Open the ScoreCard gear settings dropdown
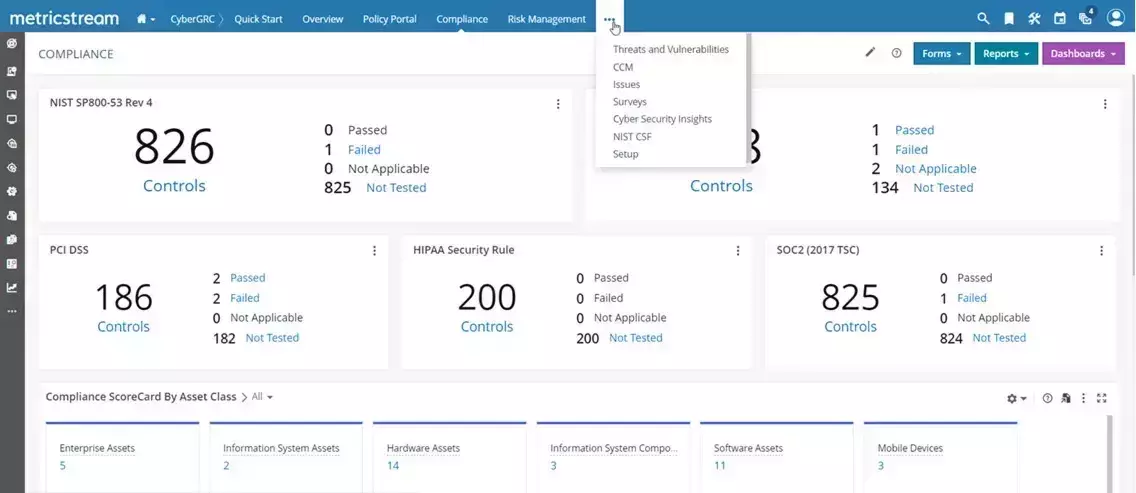The height and width of the screenshot is (493, 1136). 1016,398
